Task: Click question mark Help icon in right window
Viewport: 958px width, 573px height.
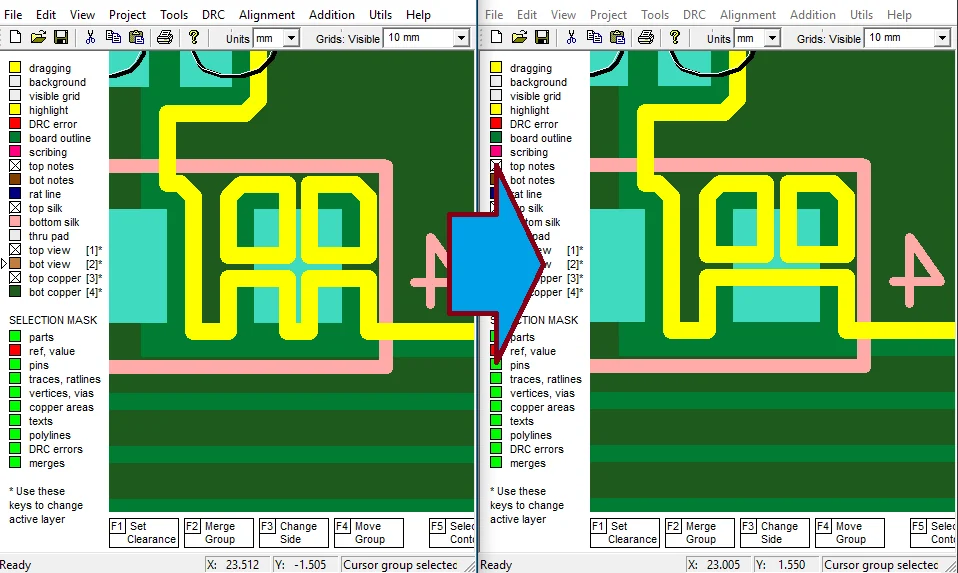Action: tap(675, 38)
